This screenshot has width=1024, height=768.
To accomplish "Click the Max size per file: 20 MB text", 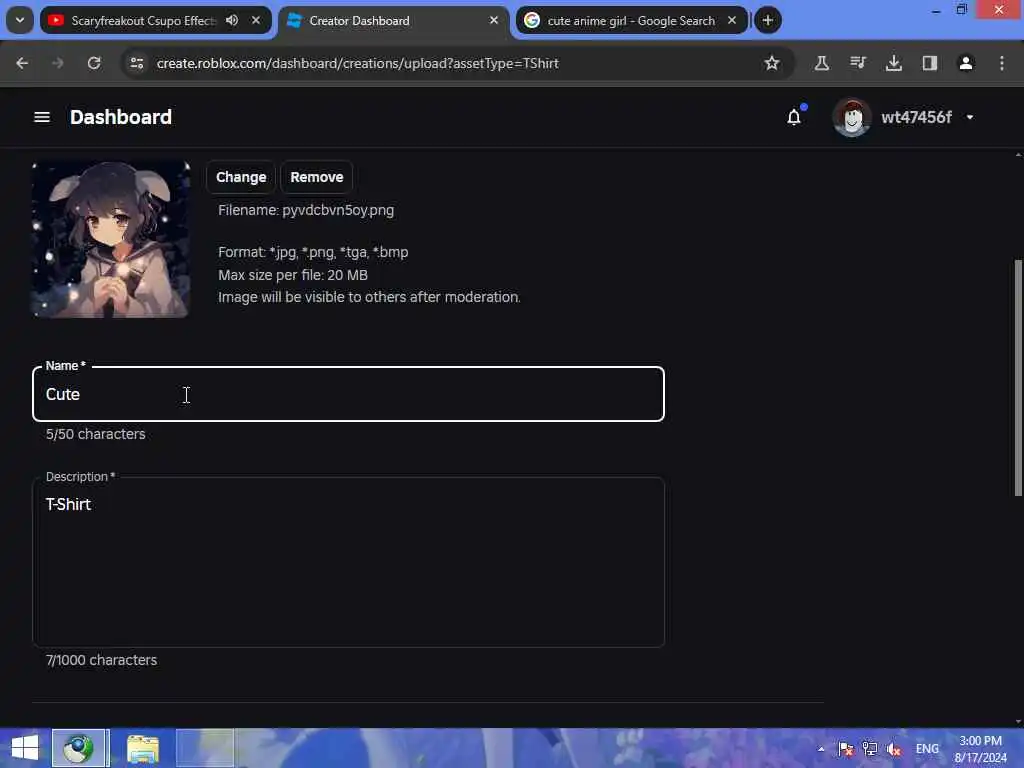I will (293, 275).
